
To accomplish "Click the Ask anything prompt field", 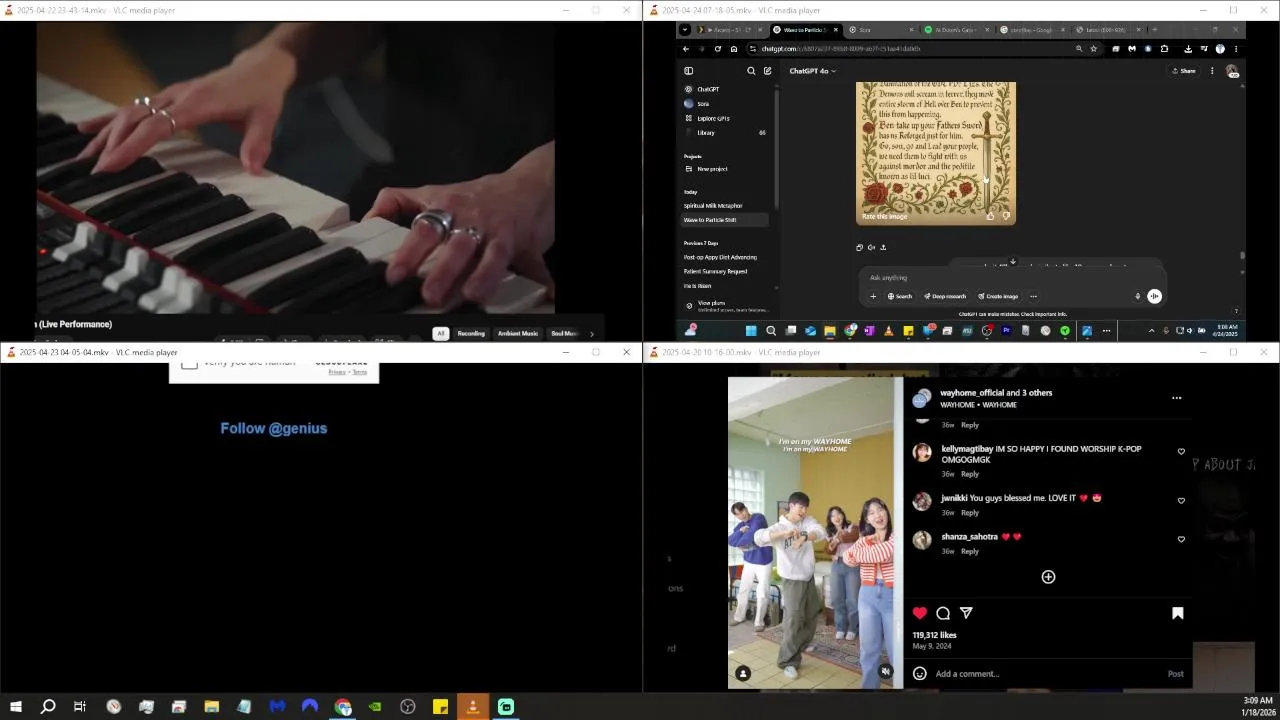I will pos(1010,278).
